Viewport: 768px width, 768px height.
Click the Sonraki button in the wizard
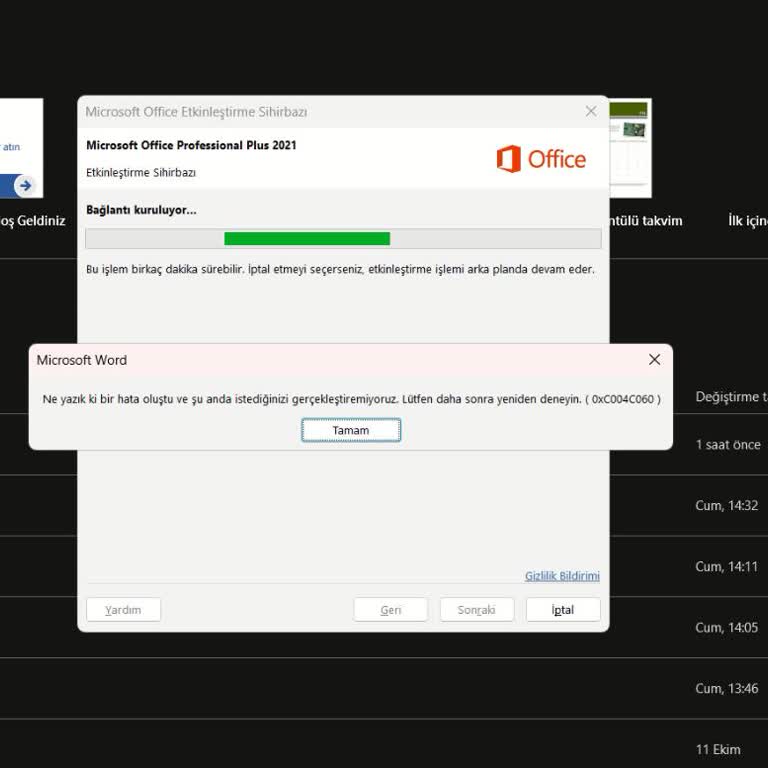tap(477, 609)
